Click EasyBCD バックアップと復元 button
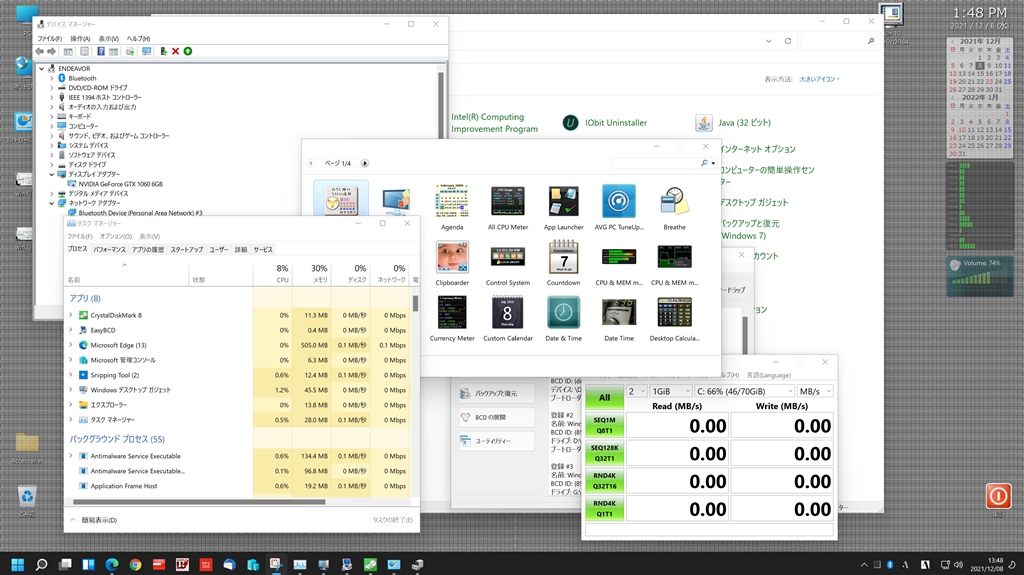 click(x=496, y=393)
